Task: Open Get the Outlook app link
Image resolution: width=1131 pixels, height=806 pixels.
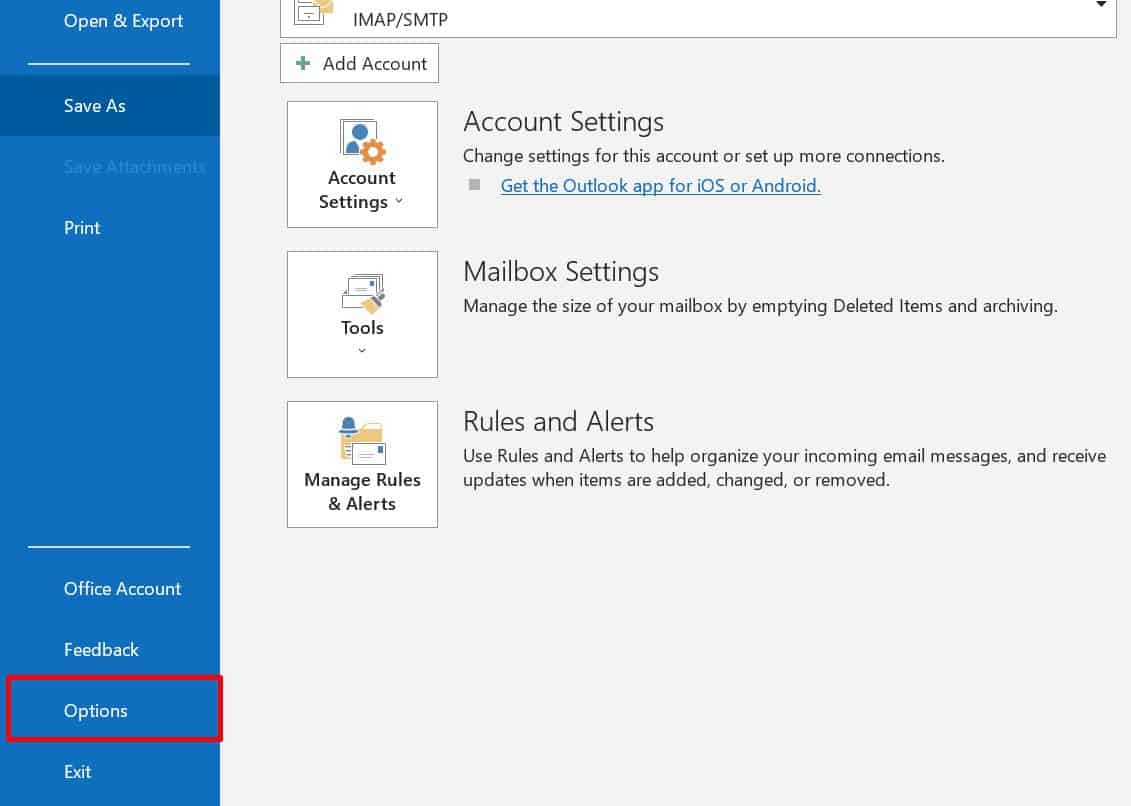Action: click(x=660, y=186)
